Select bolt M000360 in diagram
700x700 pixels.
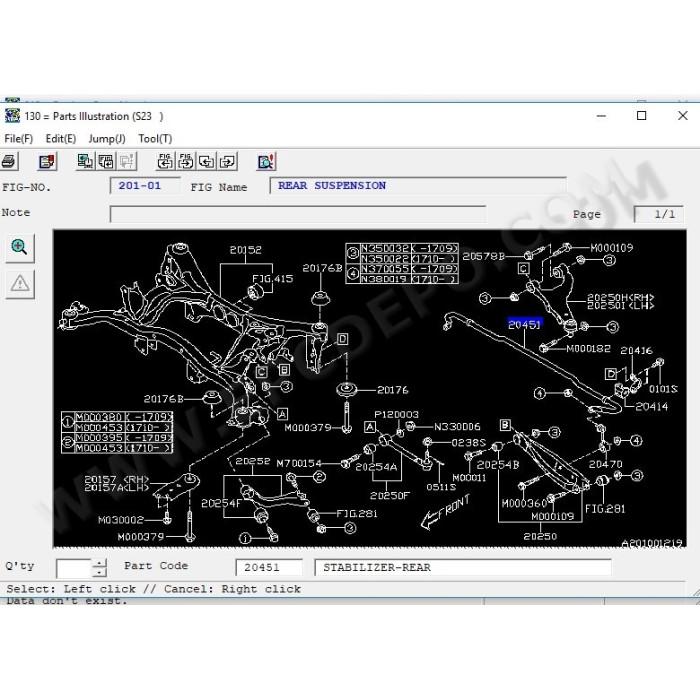pyautogui.click(x=524, y=504)
